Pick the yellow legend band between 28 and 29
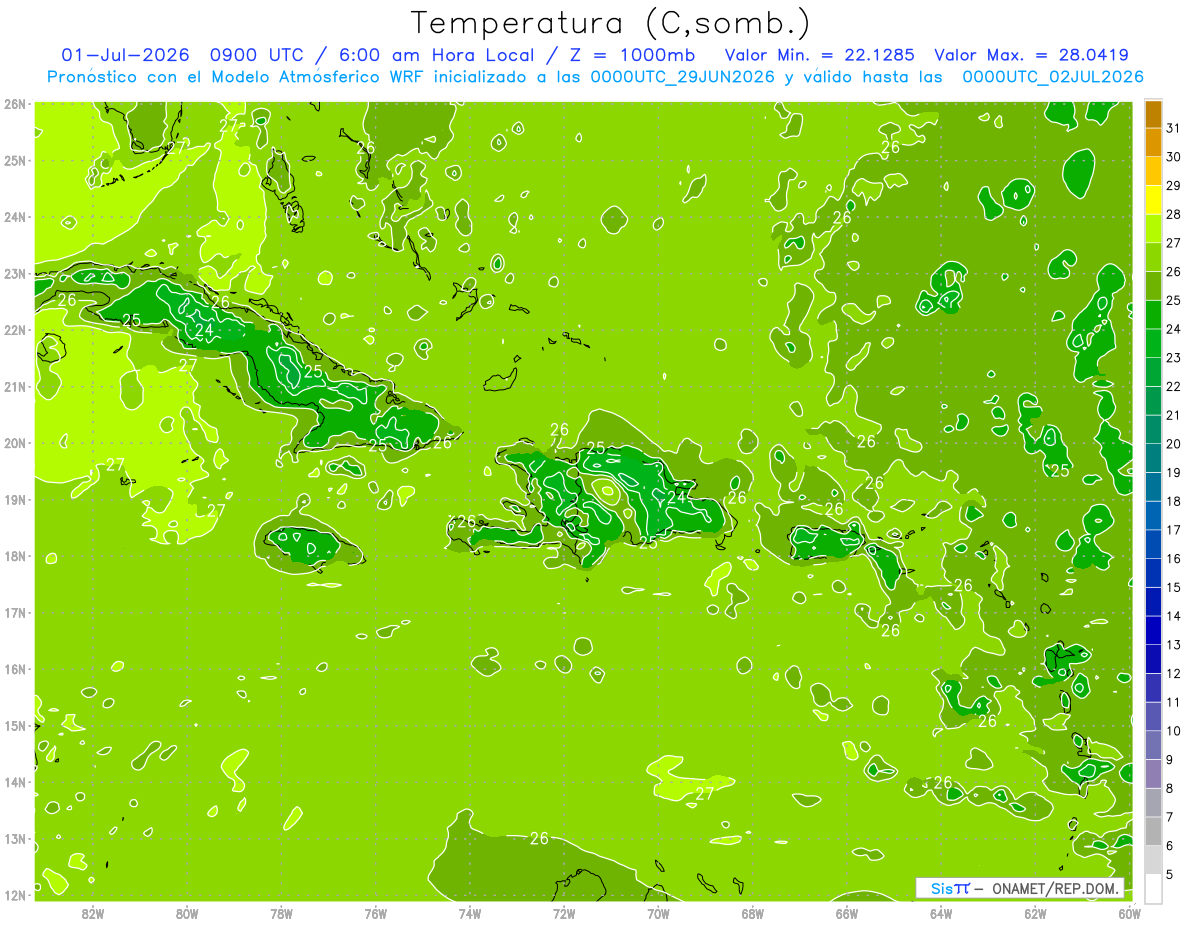The image size is (1200, 927). click(1153, 200)
